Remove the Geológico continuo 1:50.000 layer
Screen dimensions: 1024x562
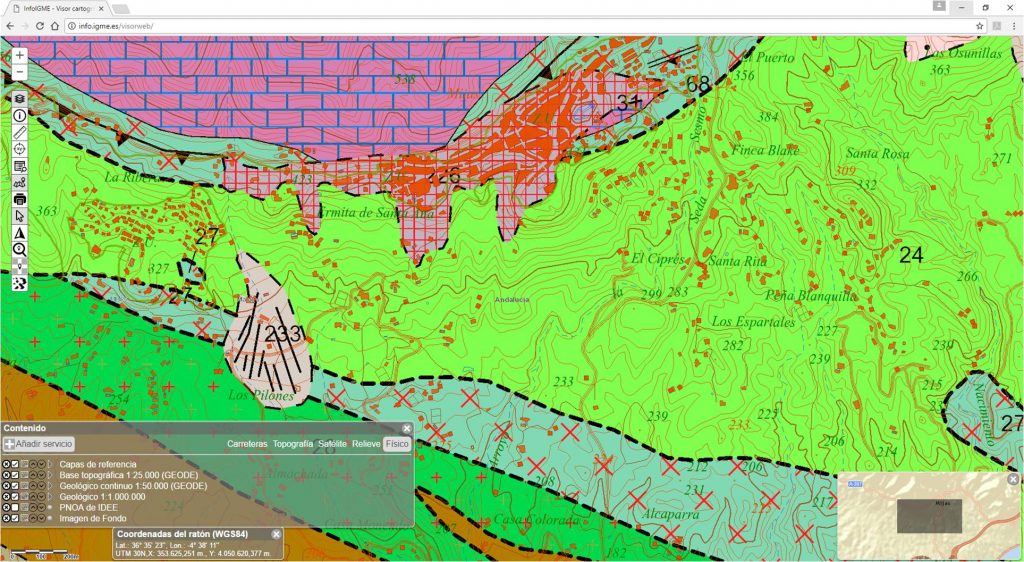[7, 486]
